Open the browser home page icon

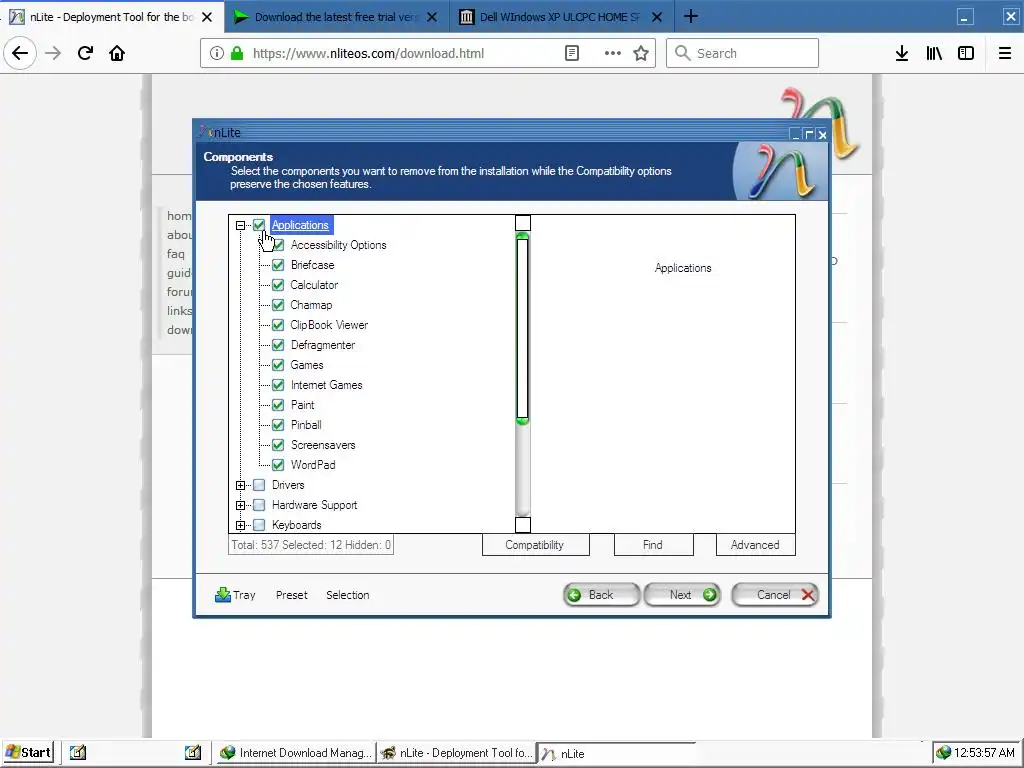coord(117,53)
